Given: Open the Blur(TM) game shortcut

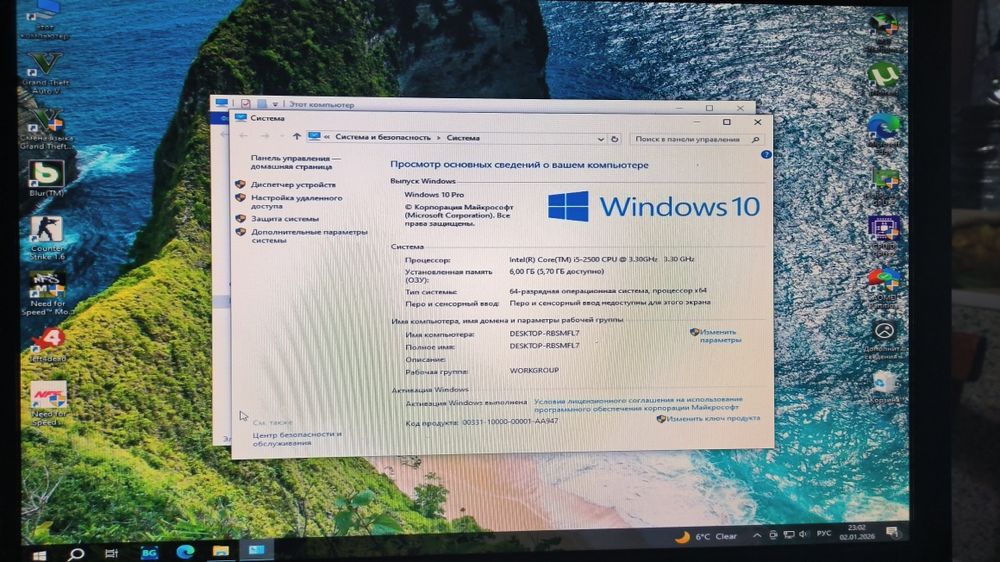Looking at the screenshot, I should point(46,178).
